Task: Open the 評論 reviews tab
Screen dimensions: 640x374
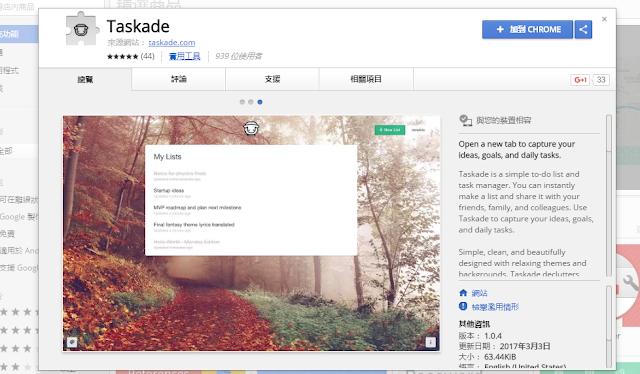Action: point(179,79)
